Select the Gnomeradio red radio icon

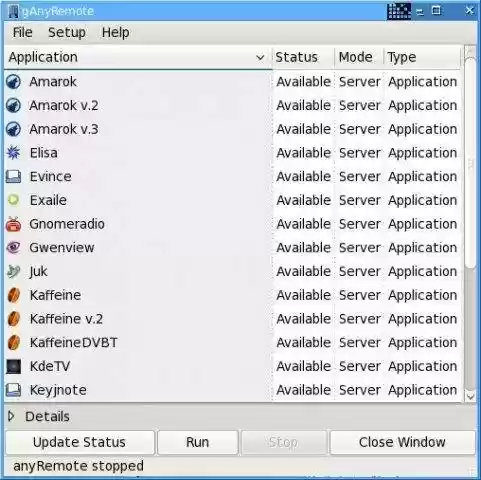tap(13, 224)
